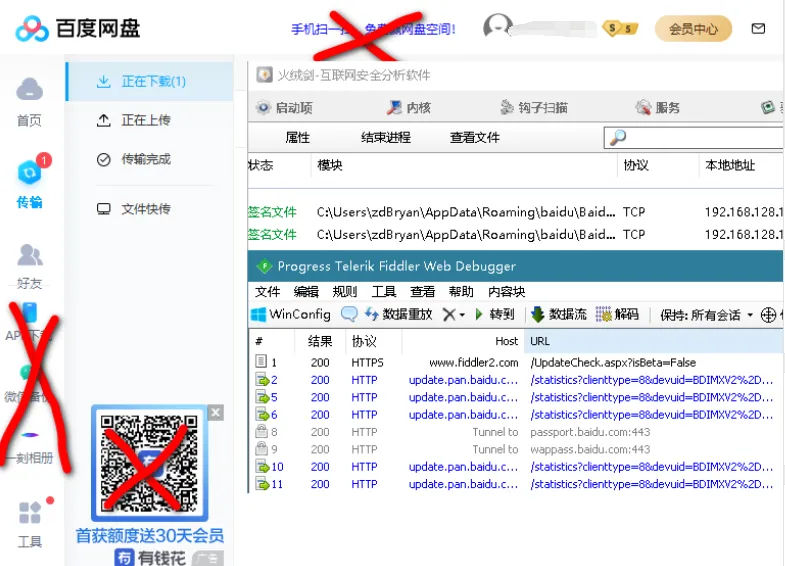Screen dimensions: 785x566
Task: Open Fiddler 规则 menu
Action: 344,291
